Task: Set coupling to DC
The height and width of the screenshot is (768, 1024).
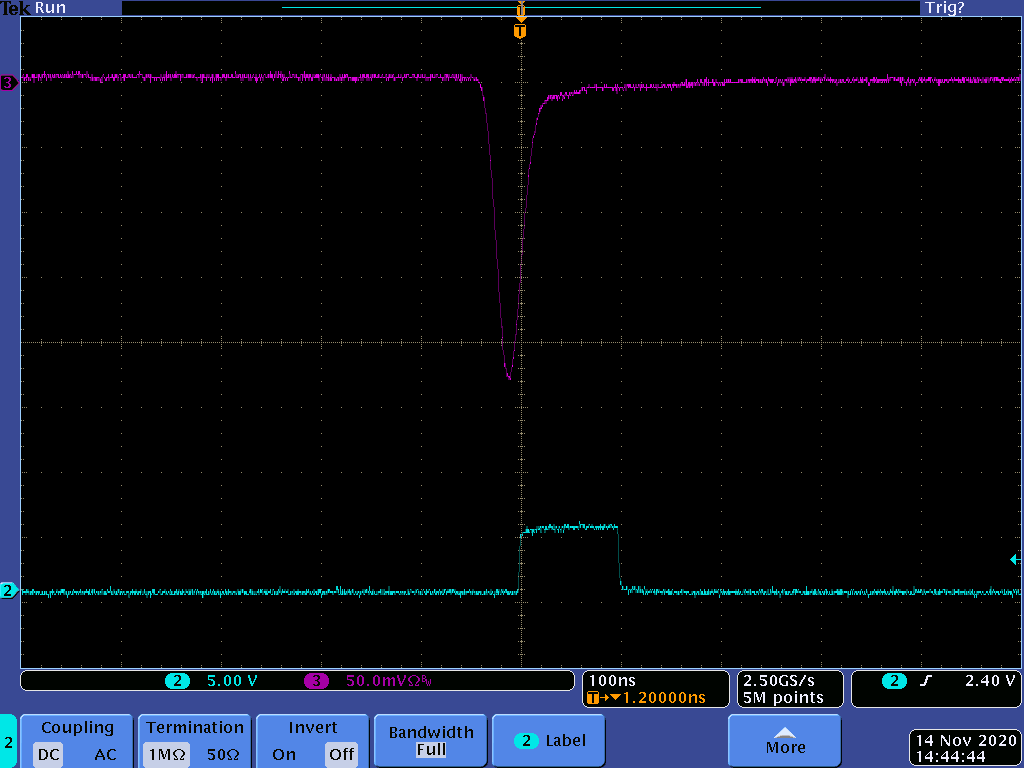Action: [50, 754]
